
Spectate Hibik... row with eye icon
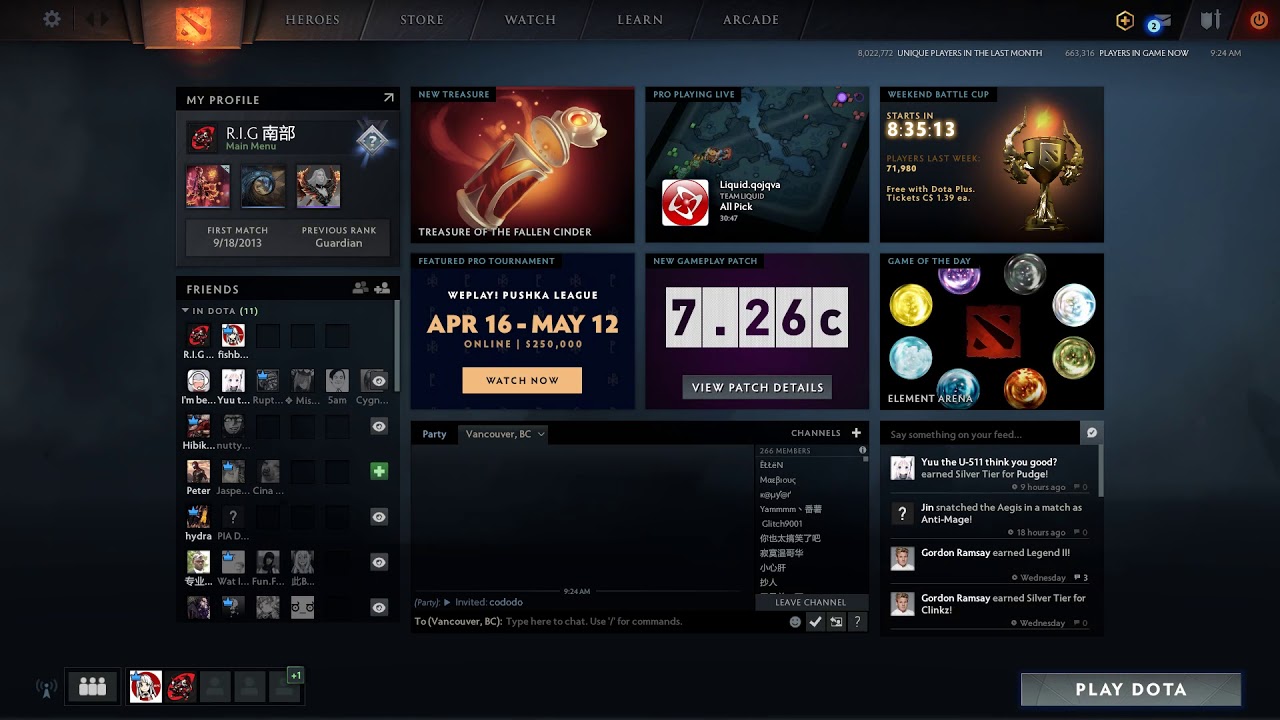pyautogui.click(x=379, y=426)
